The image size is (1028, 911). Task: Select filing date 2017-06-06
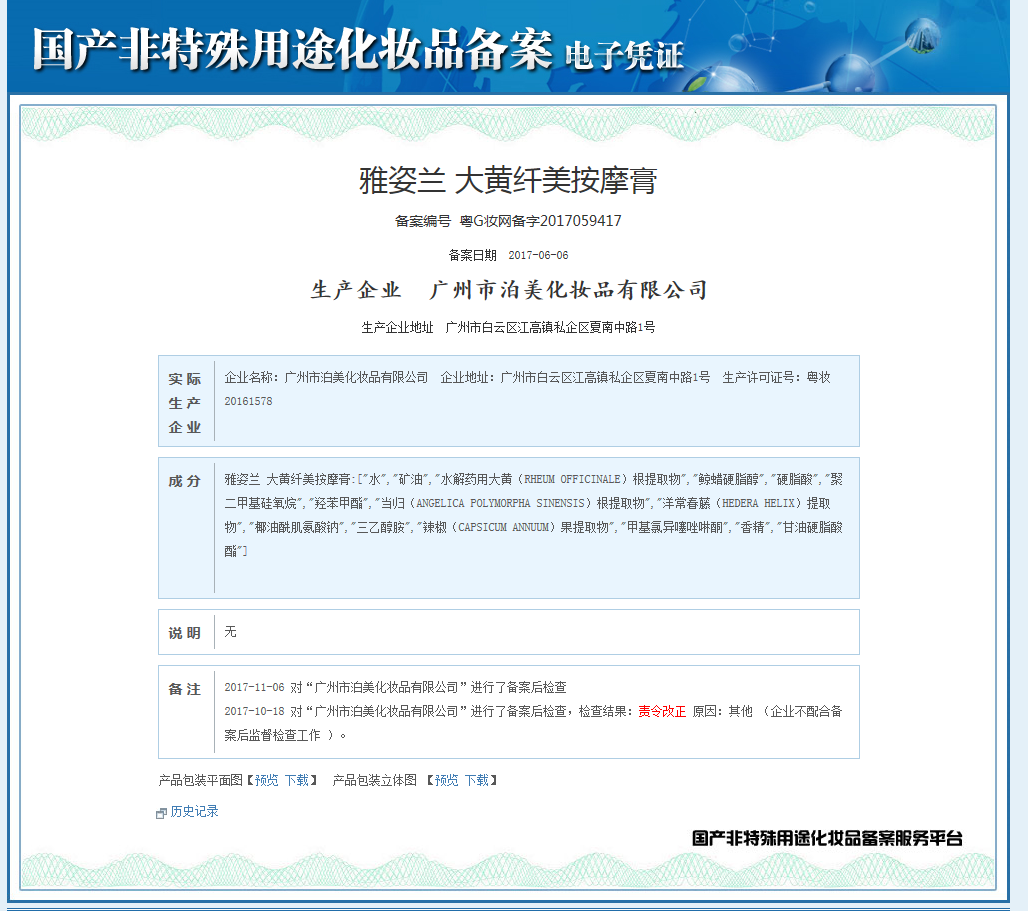click(x=538, y=255)
